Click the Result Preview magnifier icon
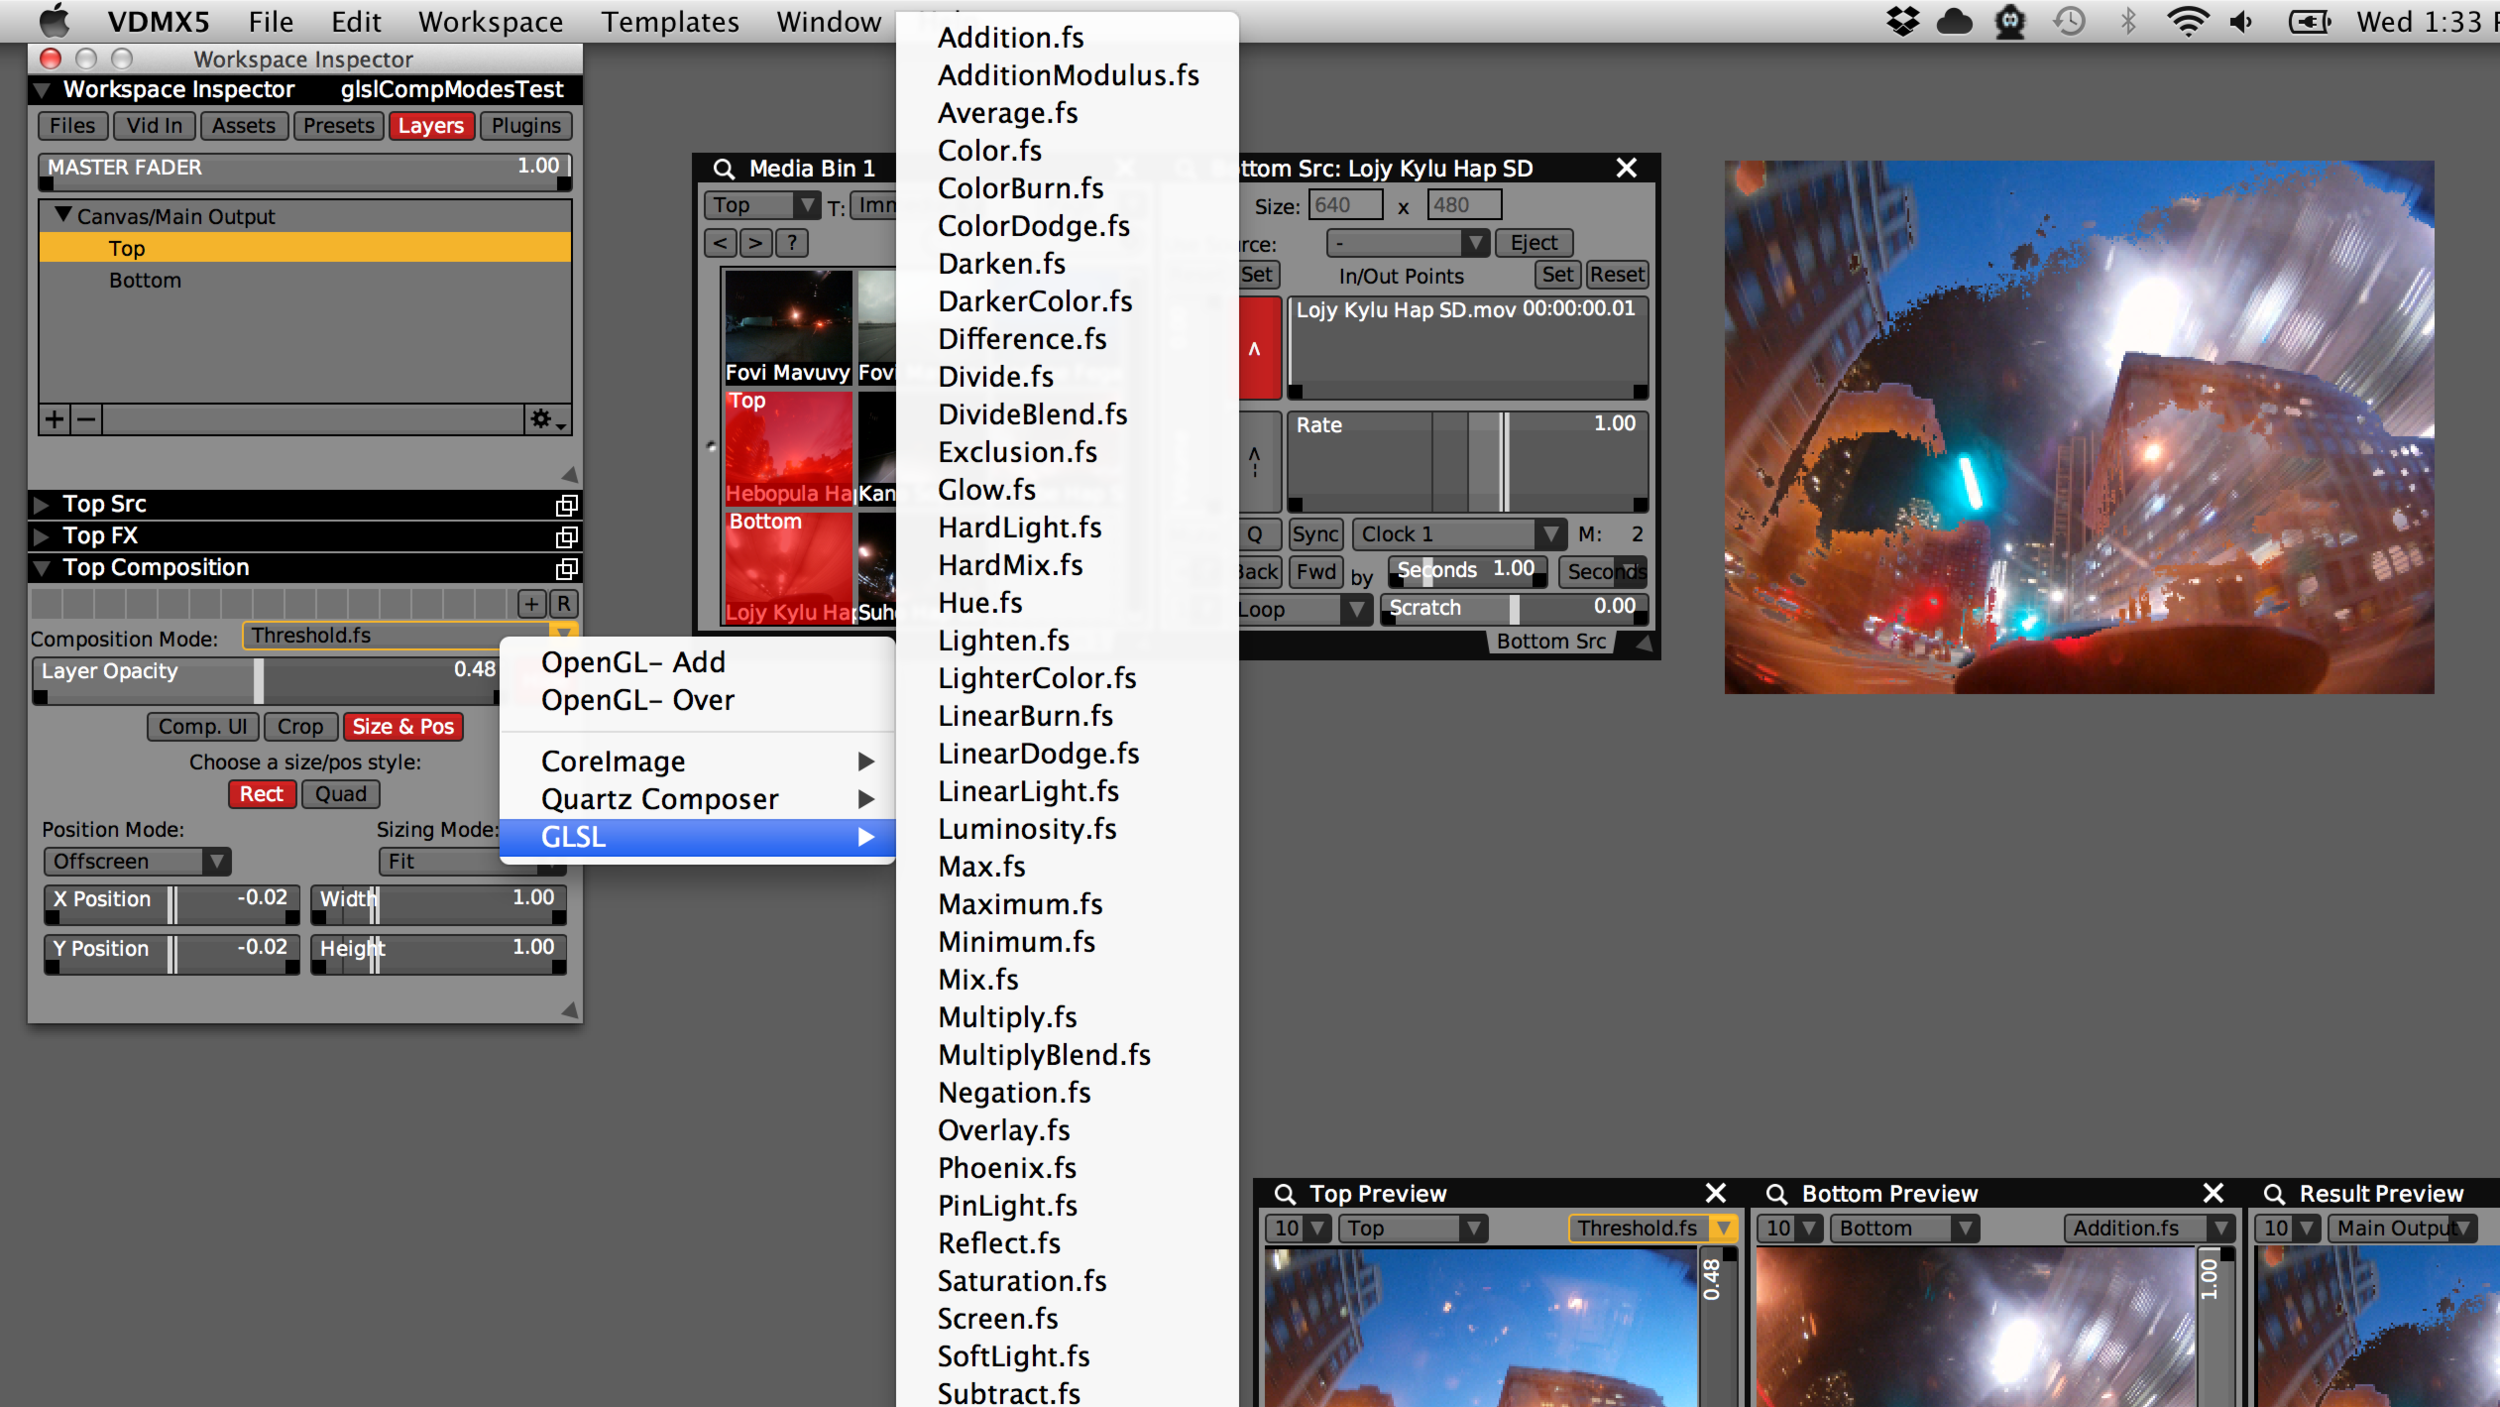Image resolution: width=2500 pixels, height=1407 pixels. click(x=2274, y=1194)
